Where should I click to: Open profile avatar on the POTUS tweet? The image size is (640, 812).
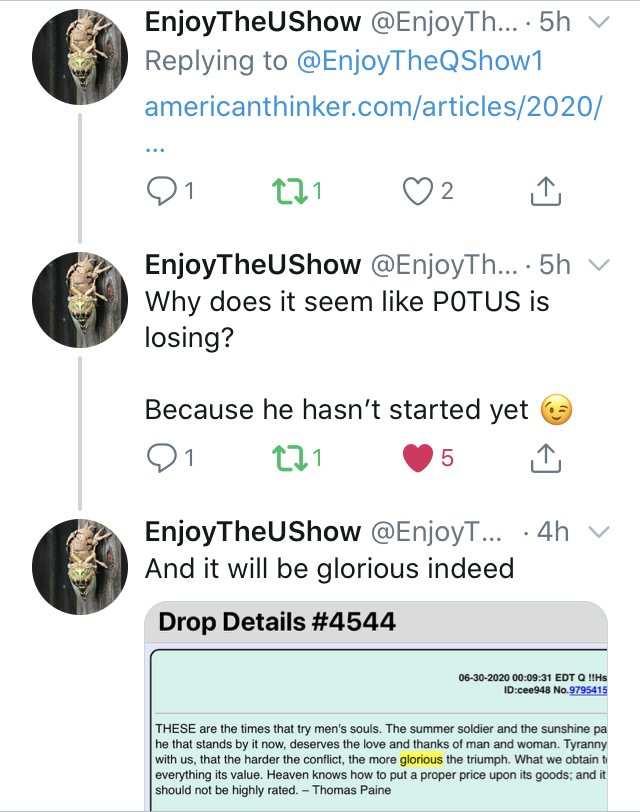click(80, 300)
